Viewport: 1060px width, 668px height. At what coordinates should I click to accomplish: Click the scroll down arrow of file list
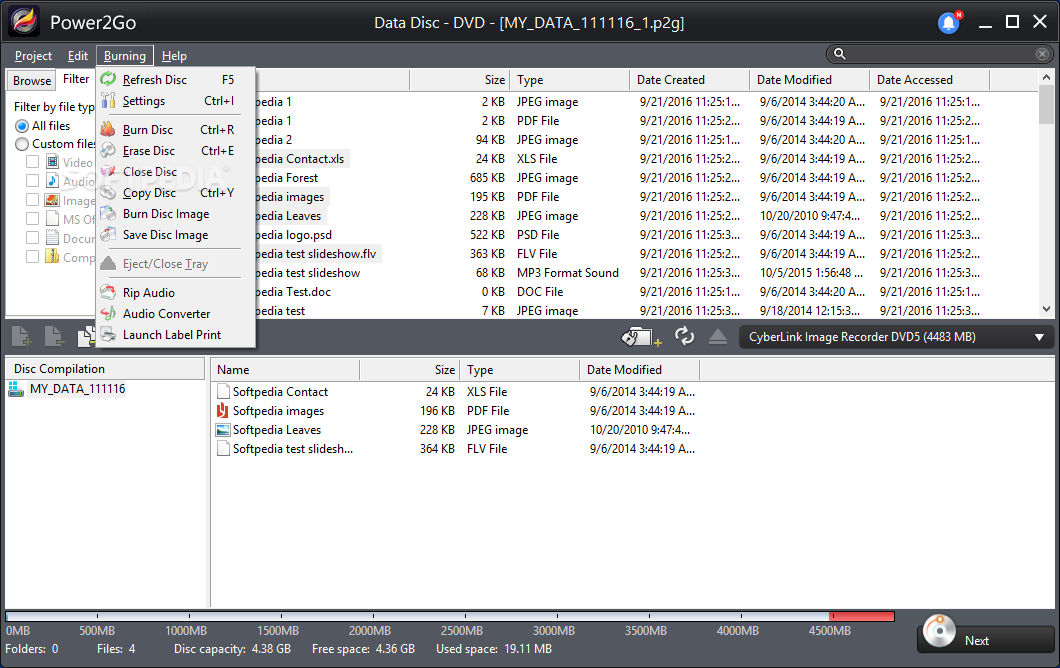pyautogui.click(x=1046, y=309)
